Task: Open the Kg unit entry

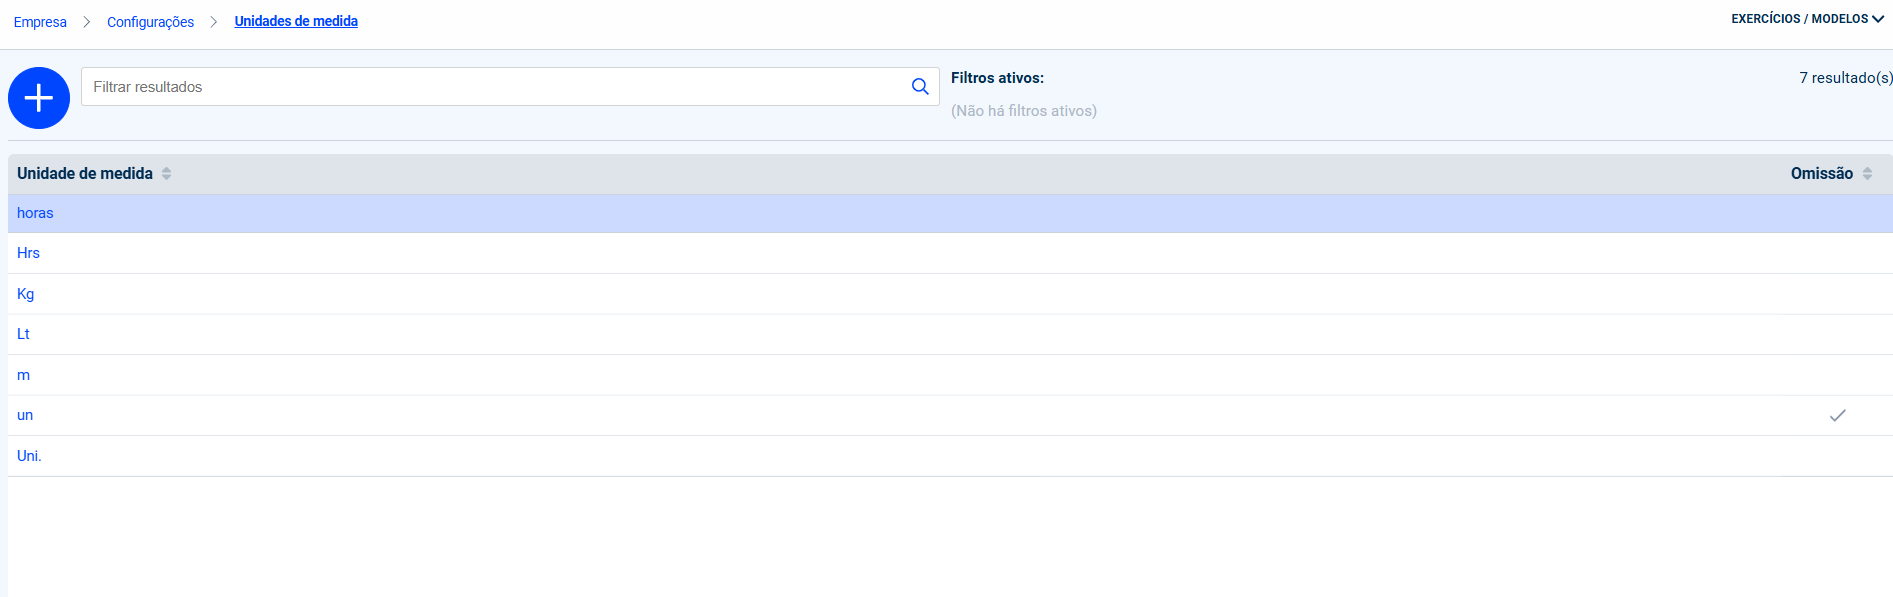Action: click(25, 294)
